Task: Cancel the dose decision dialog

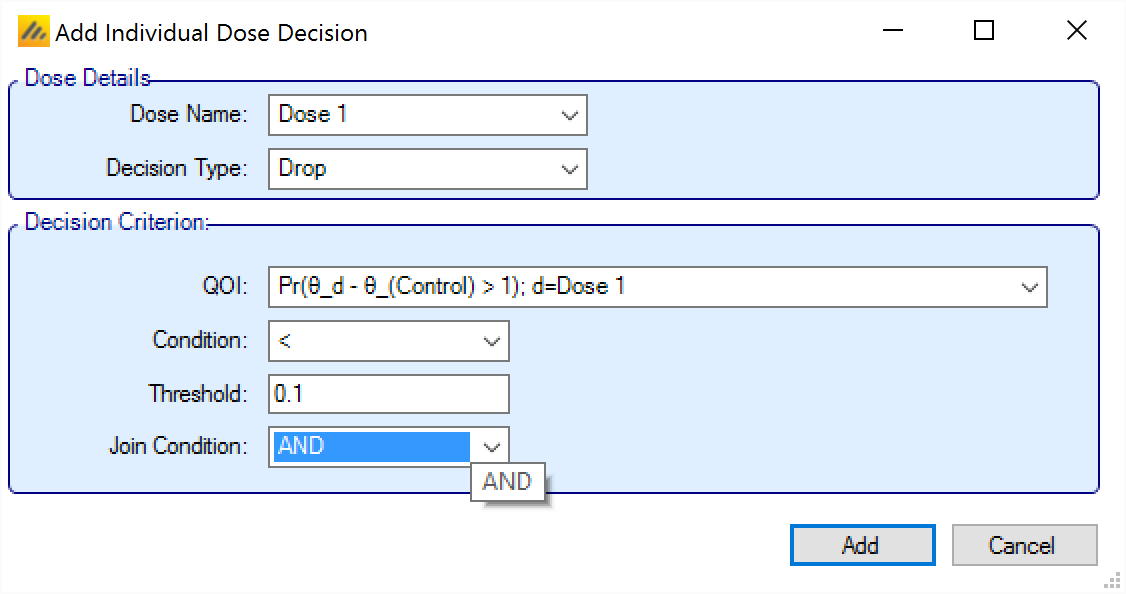Action: (x=1024, y=546)
